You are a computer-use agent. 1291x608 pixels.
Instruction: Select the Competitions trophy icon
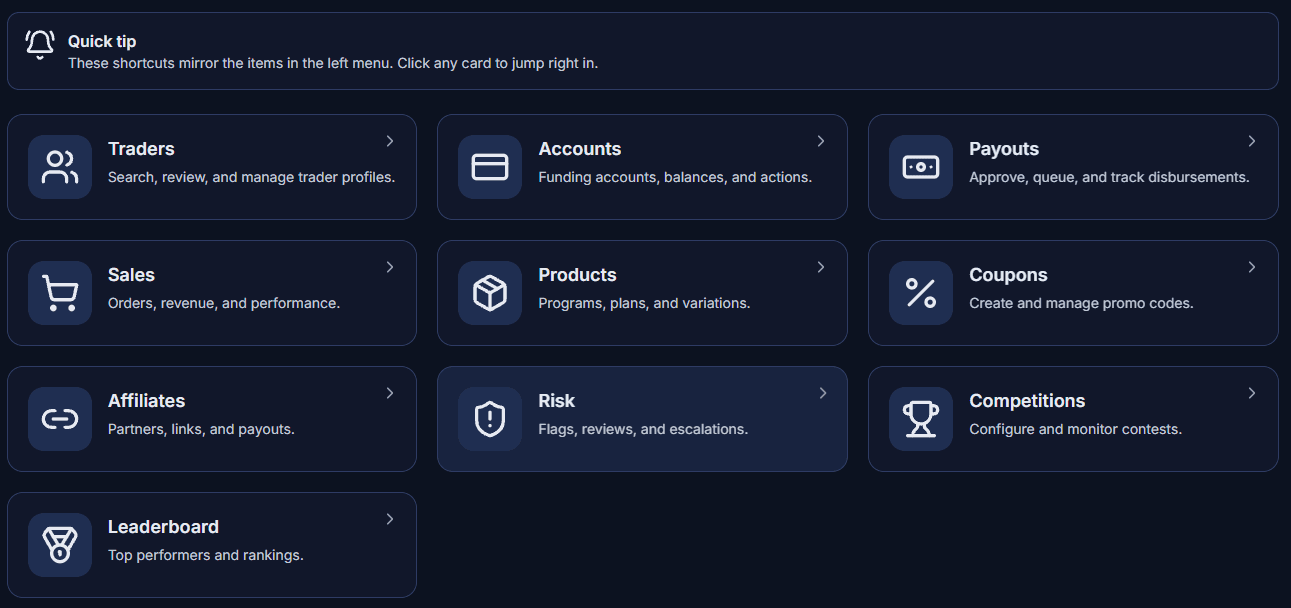pos(920,418)
